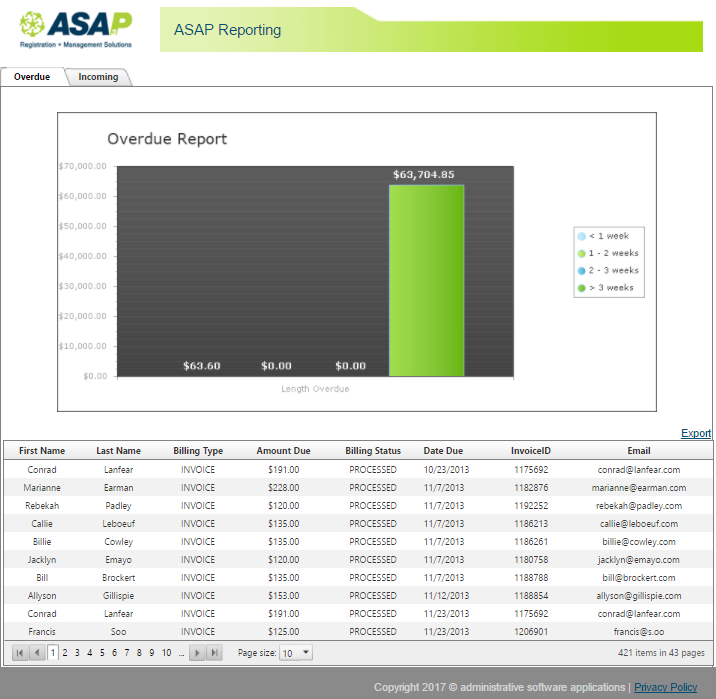
Task: Click the Export link
Action: (x=696, y=433)
